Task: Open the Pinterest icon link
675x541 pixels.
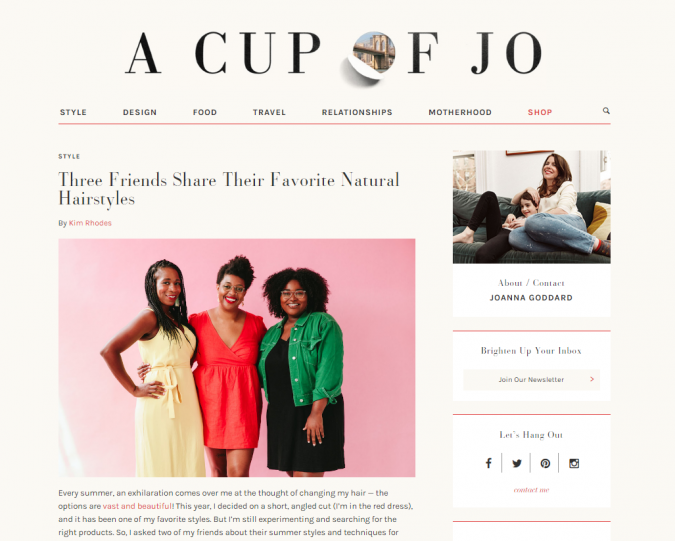Action: [x=545, y=464]
